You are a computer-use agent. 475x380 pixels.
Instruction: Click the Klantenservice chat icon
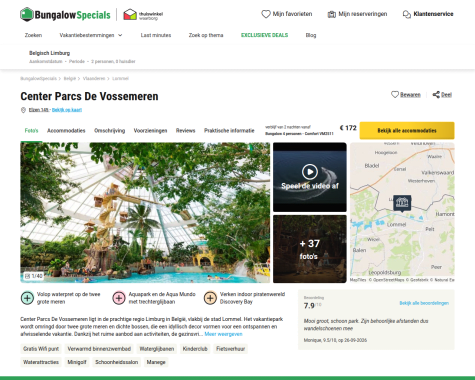point(407,14)
